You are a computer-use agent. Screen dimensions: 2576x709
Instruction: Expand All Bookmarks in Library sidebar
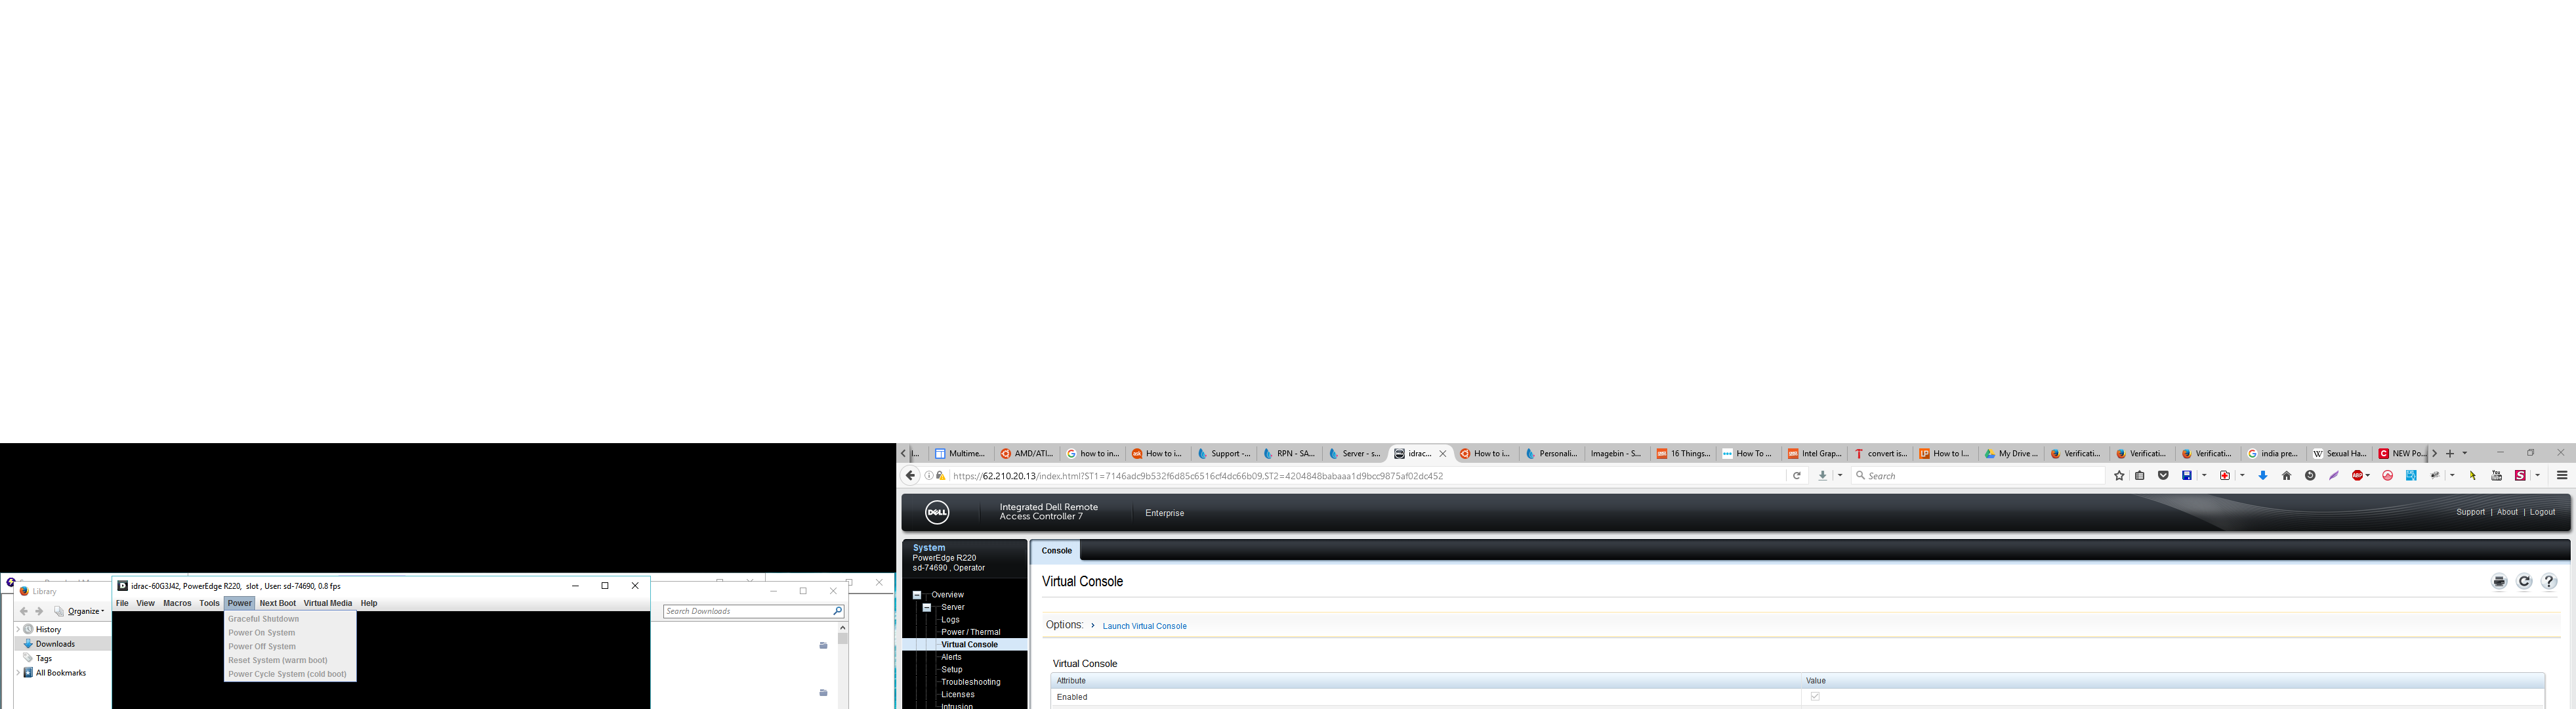(18, 673)
